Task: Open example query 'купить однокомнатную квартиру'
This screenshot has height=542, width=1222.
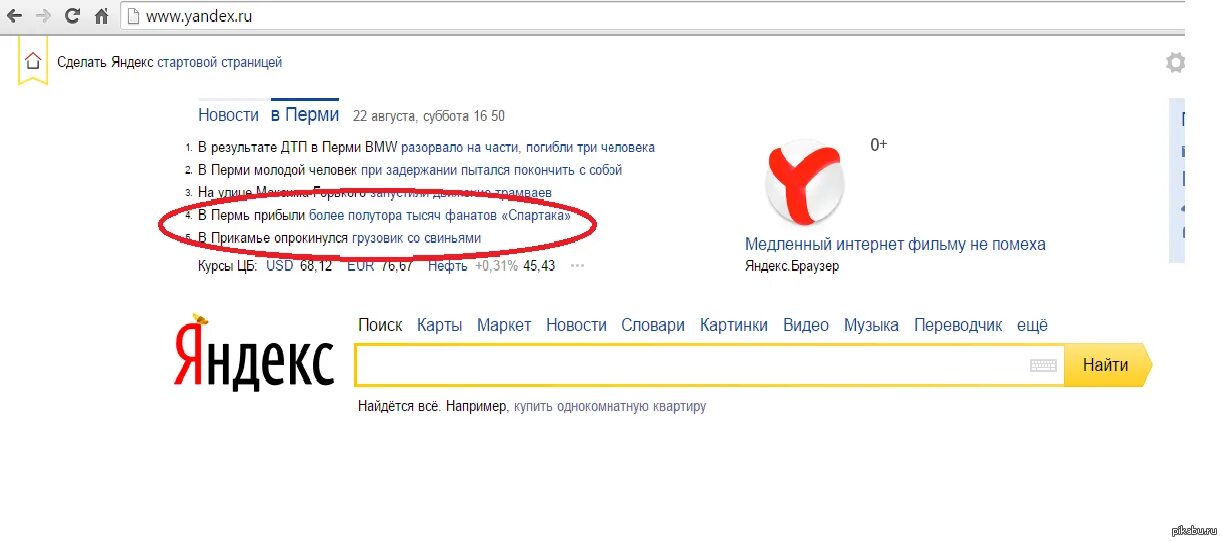Action: 610,407
